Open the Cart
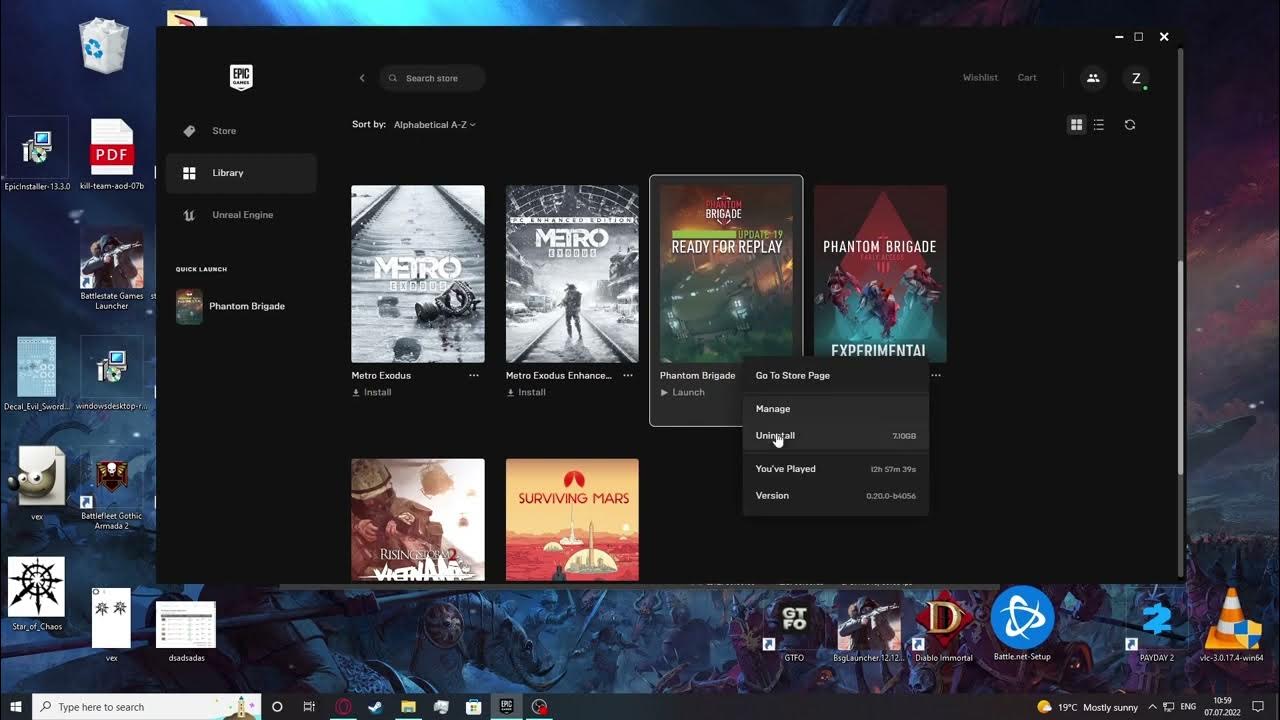This screenshot has height=720, width=1280. pos(1027,78)
